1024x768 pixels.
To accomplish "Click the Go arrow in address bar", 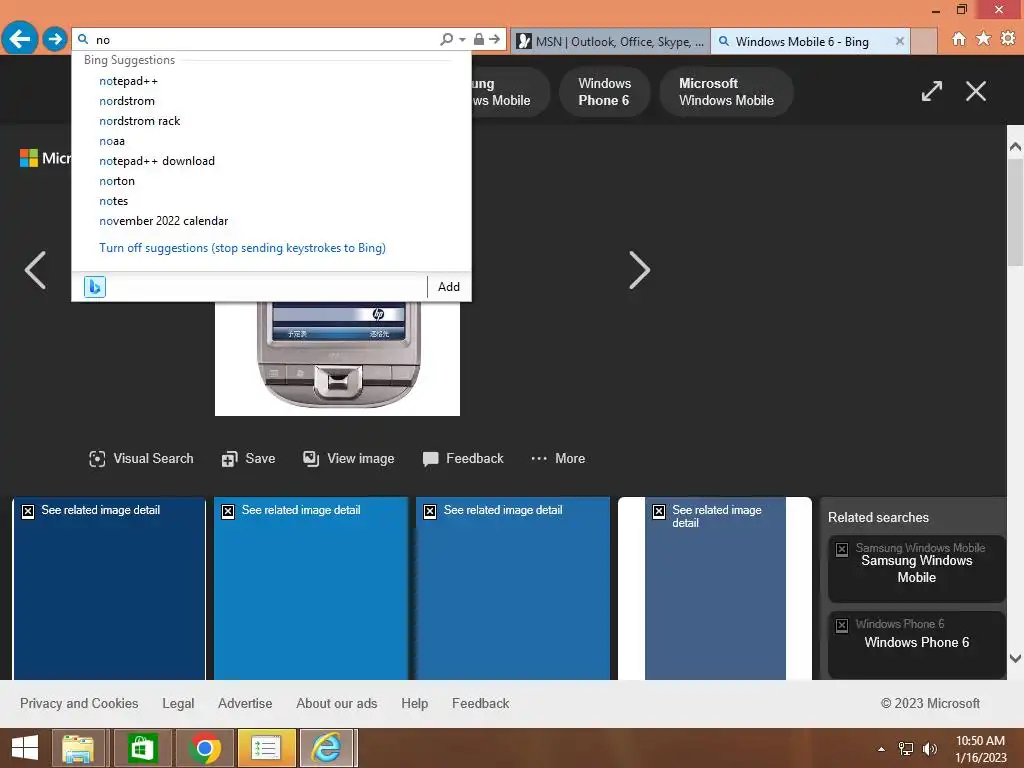I will (x=494, y=39).
